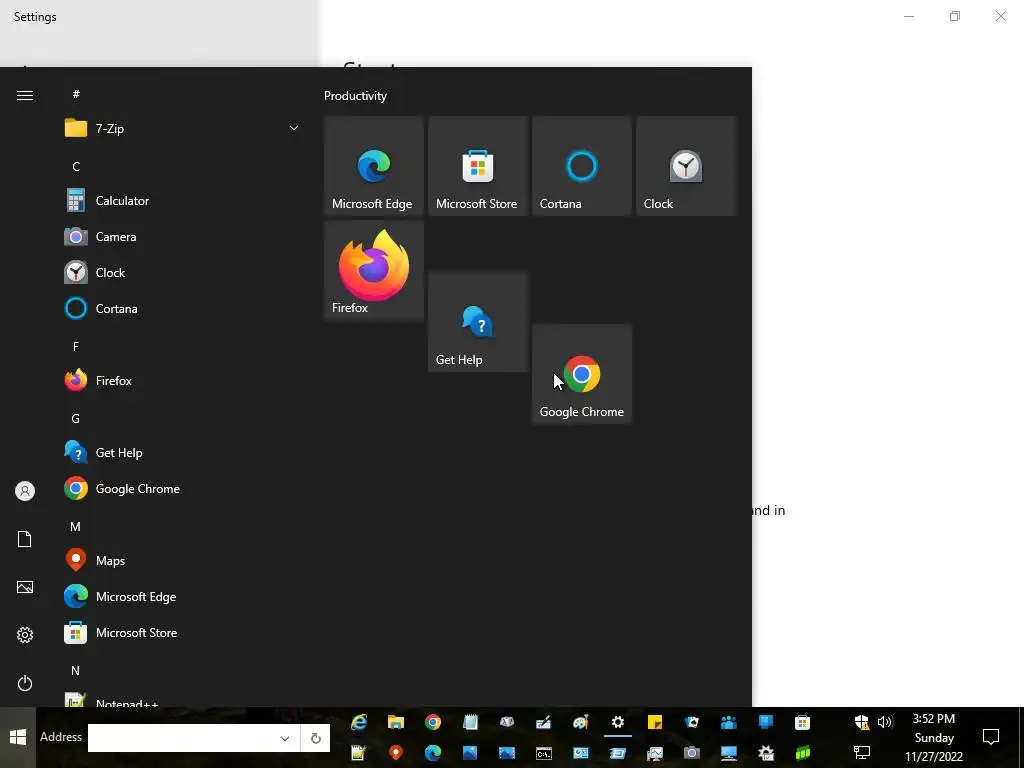This screenshot has width=1024, height=768.
Task: Launch the large Firefox tile
Action: pyautogui.click(x=374, y=270)
